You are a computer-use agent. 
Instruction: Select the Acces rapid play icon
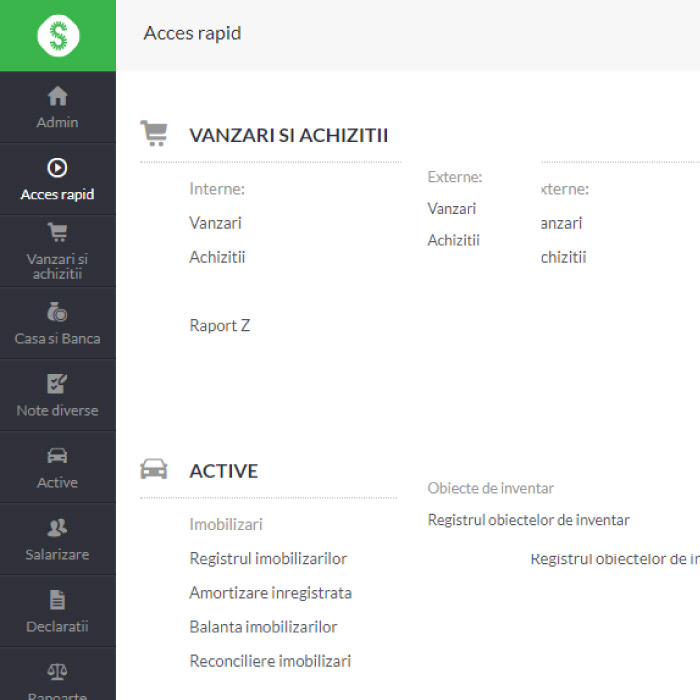point(58,168)
